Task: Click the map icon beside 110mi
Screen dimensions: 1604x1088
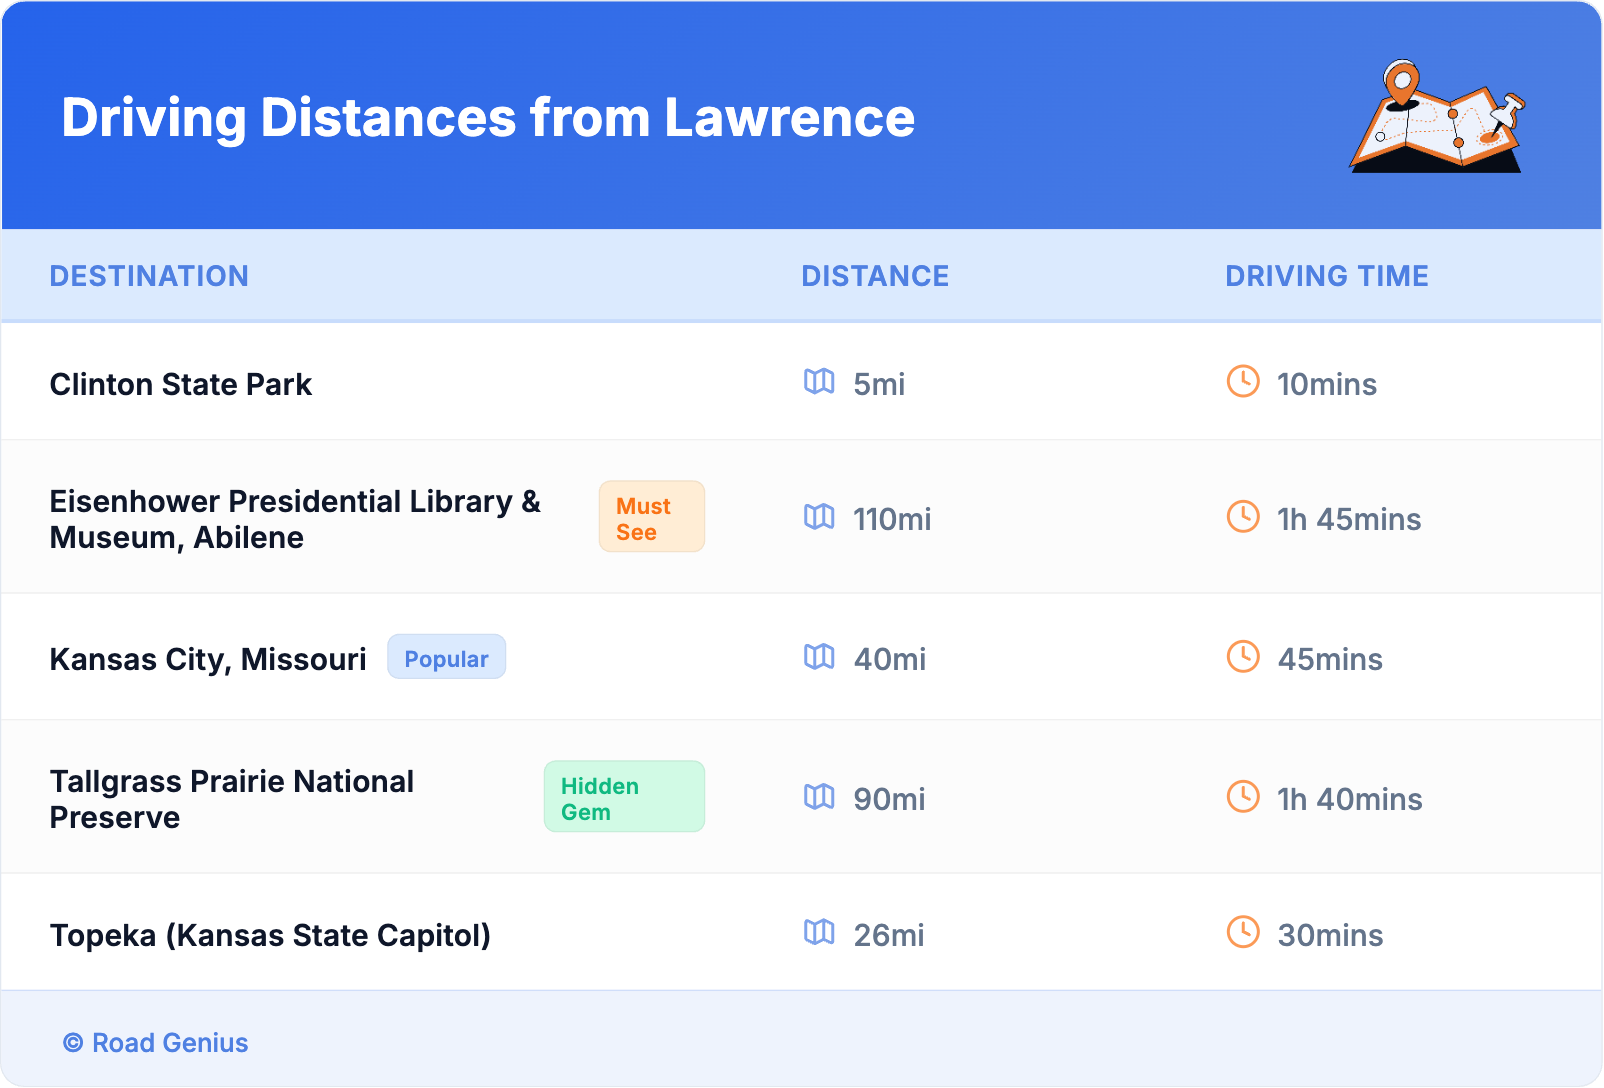Action: (819, 517)
